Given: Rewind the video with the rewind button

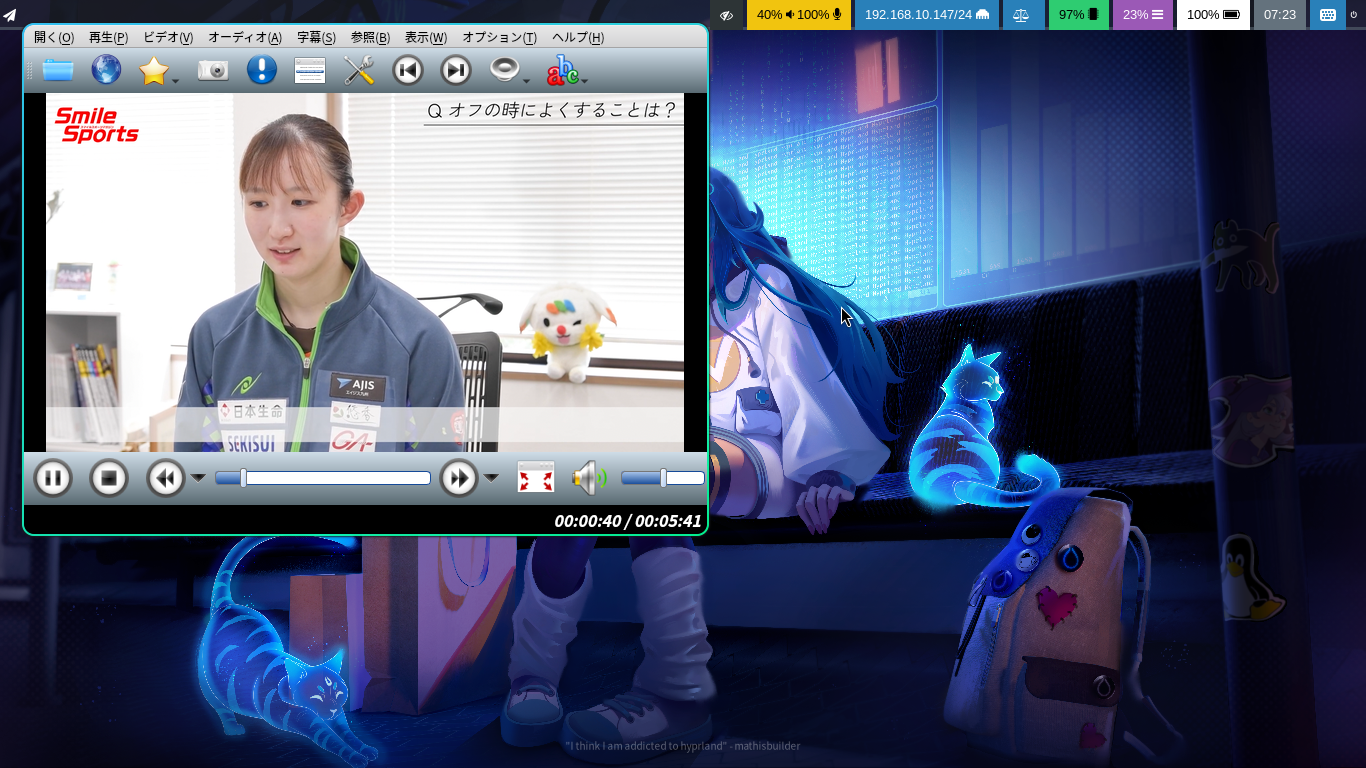Looking at the screenshot, I should tap(166, 478).
